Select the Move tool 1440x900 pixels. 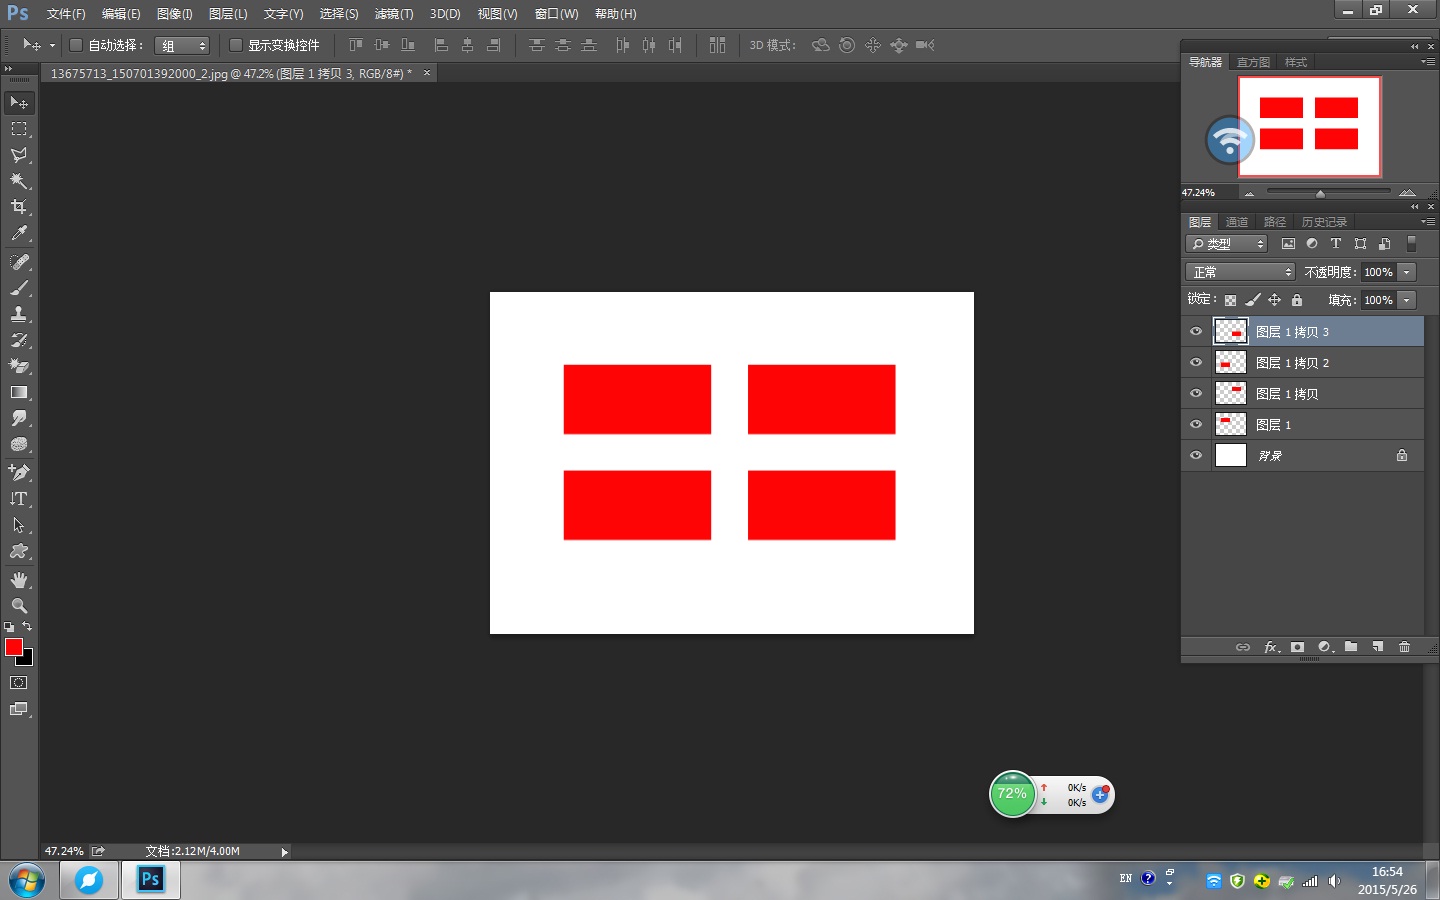coord(19,103)
